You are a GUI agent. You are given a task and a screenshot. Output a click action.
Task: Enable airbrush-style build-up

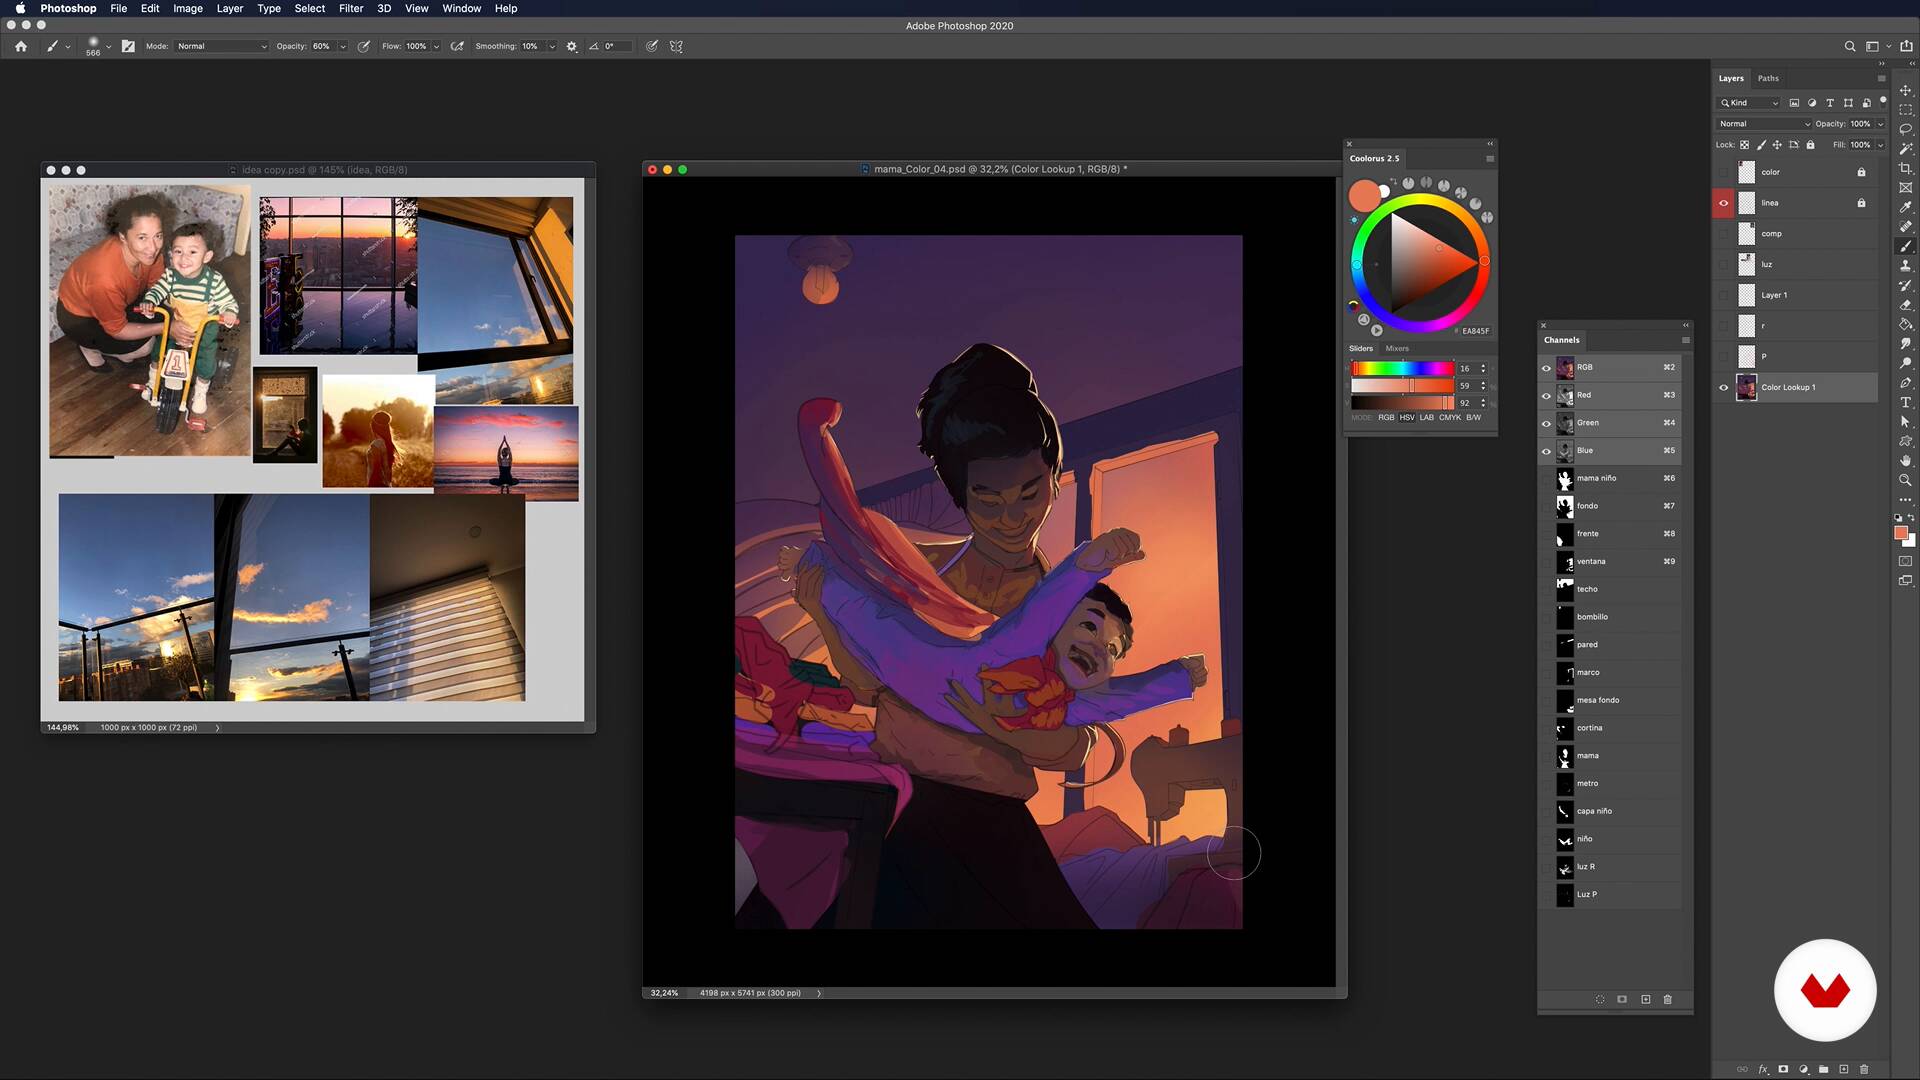[457, 46]
